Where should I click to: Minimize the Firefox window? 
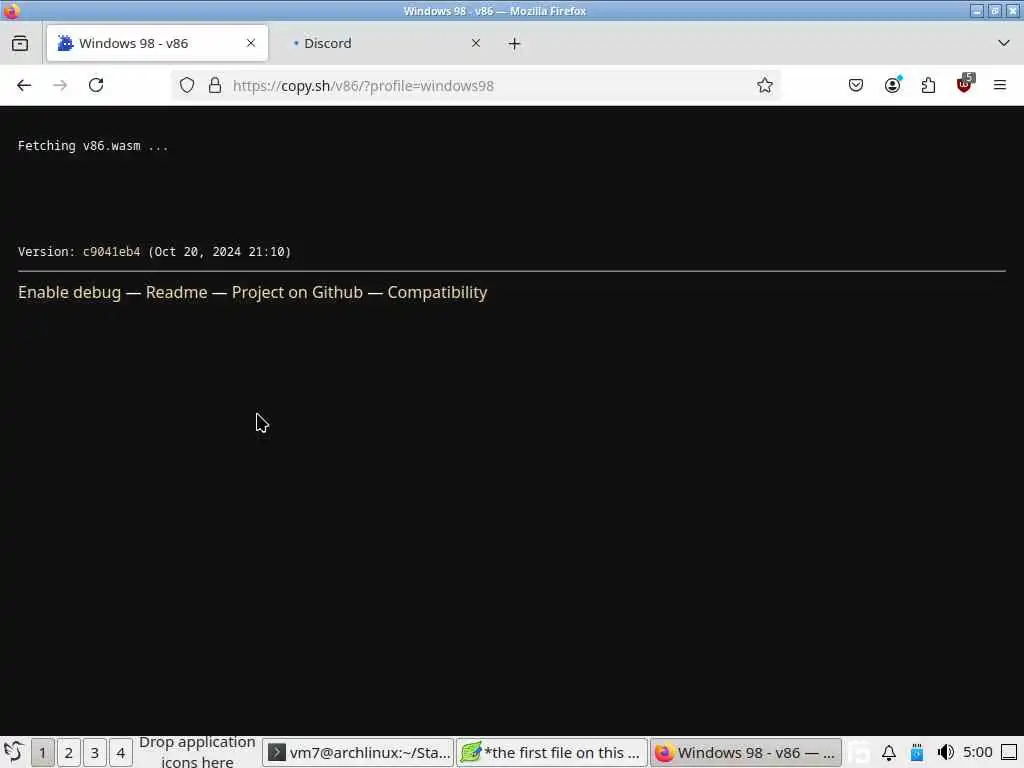tap(977, 10)
